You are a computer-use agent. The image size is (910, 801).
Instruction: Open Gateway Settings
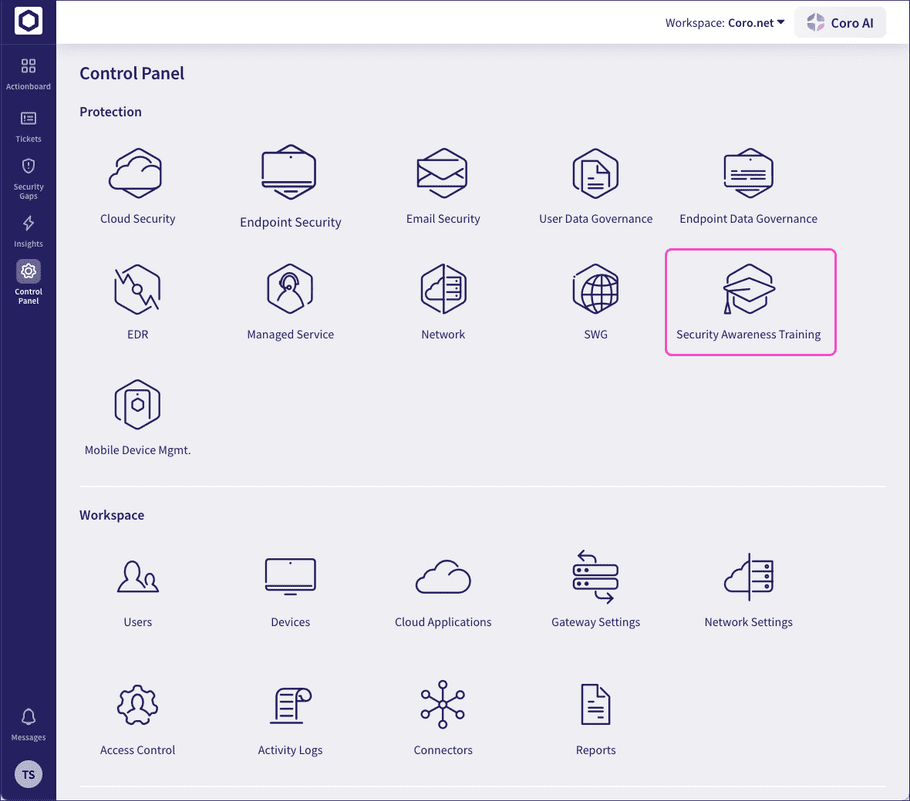click(x=595, y=587)
